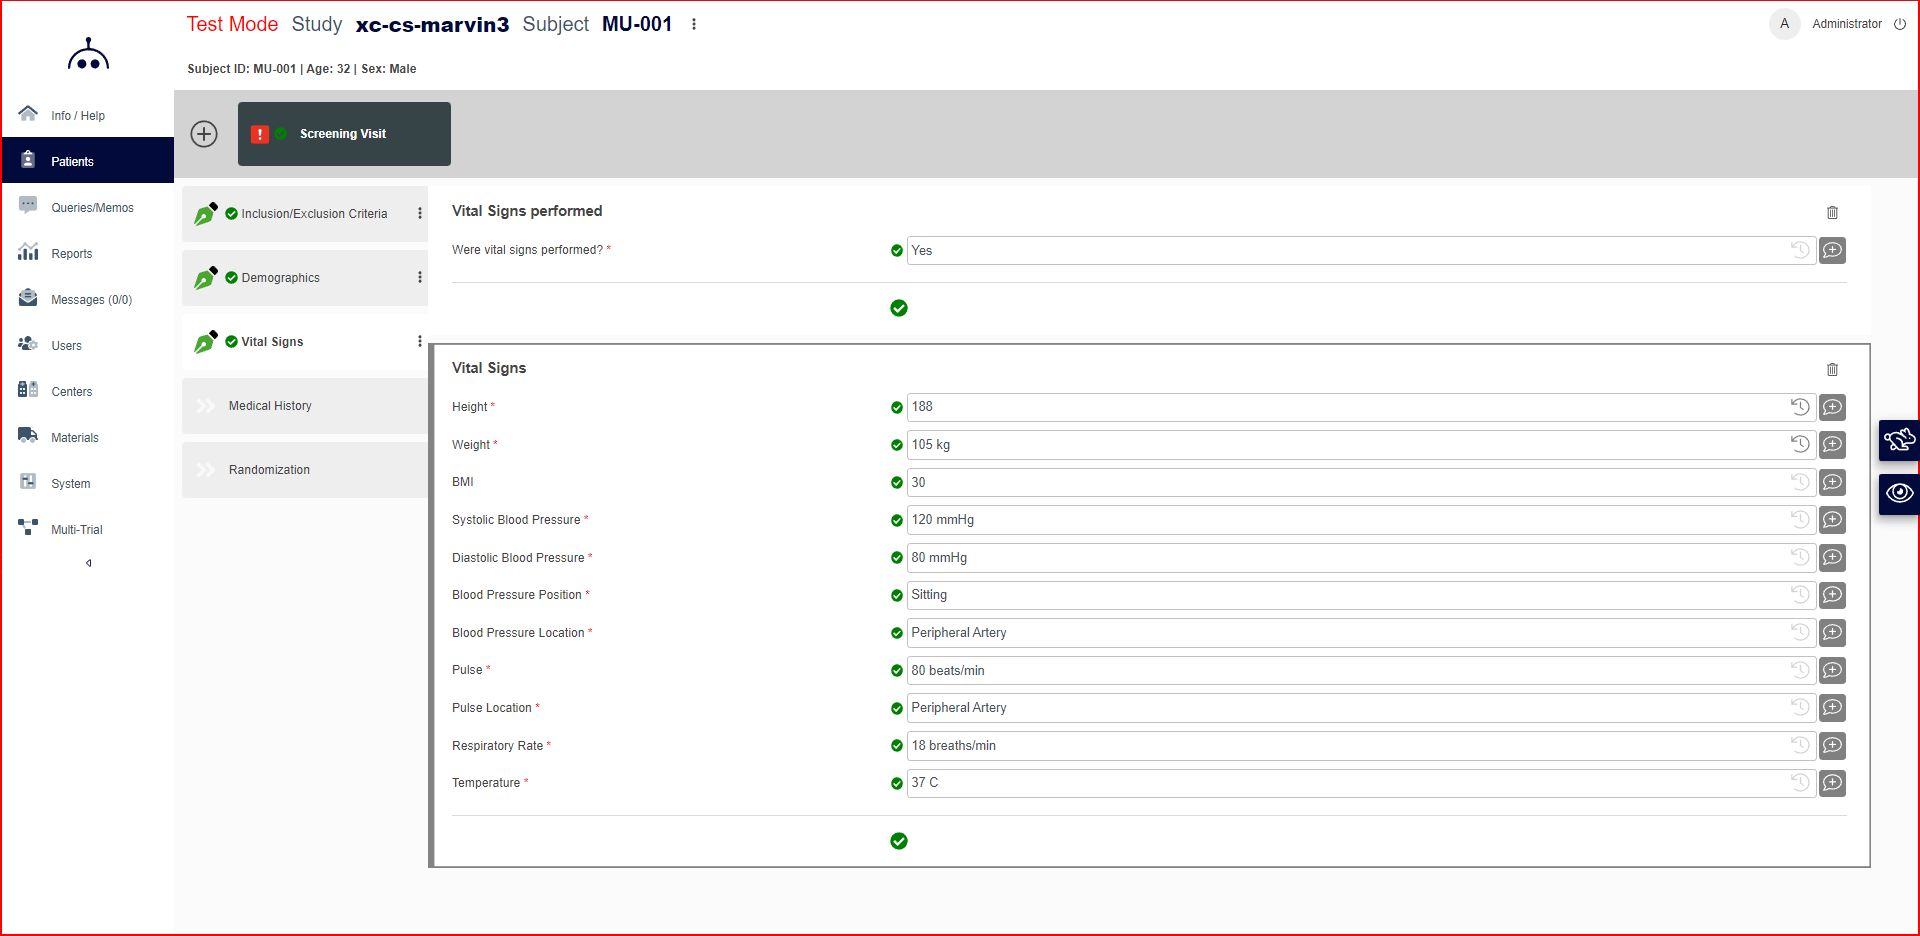Add a new visit with the plus button

point(203,133)
